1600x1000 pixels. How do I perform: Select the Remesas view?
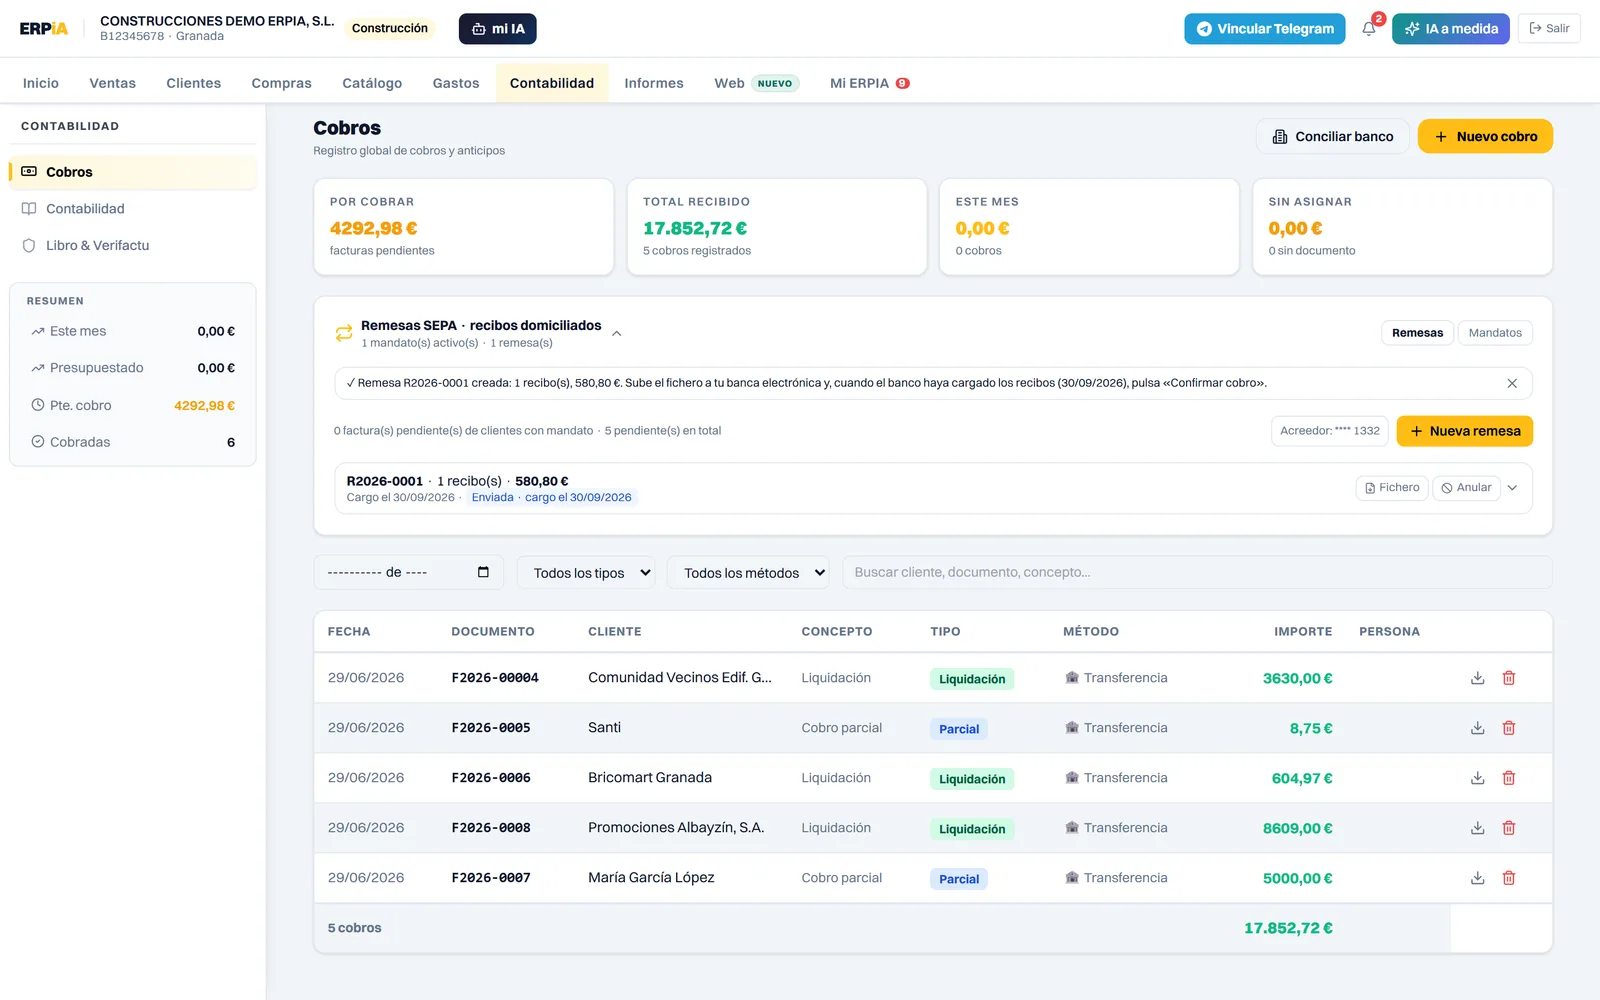1417,333
